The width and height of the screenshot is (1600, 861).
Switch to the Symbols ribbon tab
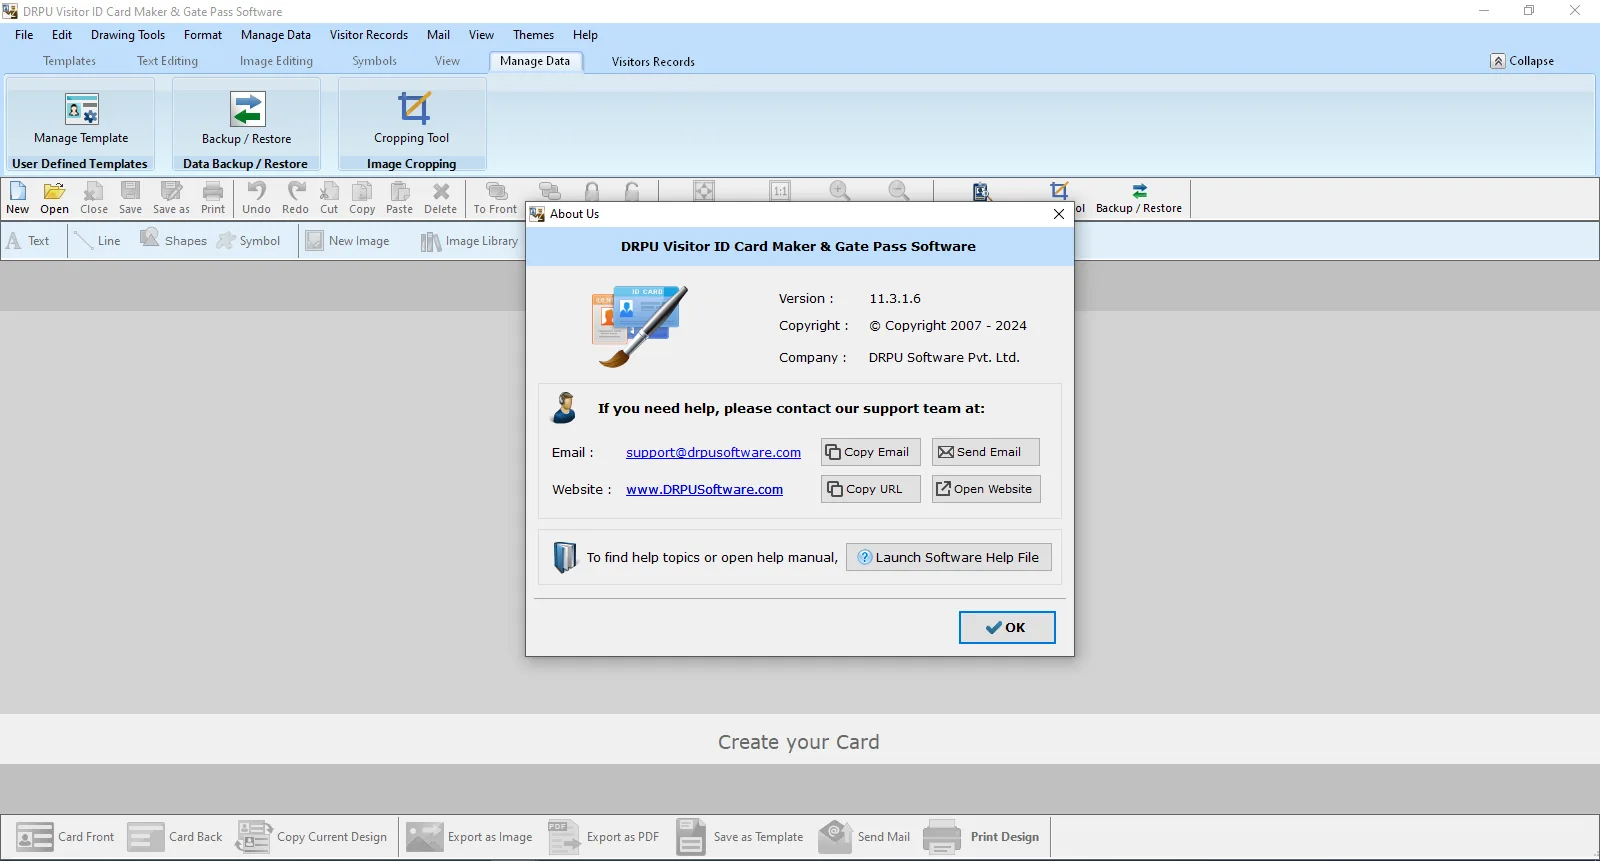click(x=374, y=61)
